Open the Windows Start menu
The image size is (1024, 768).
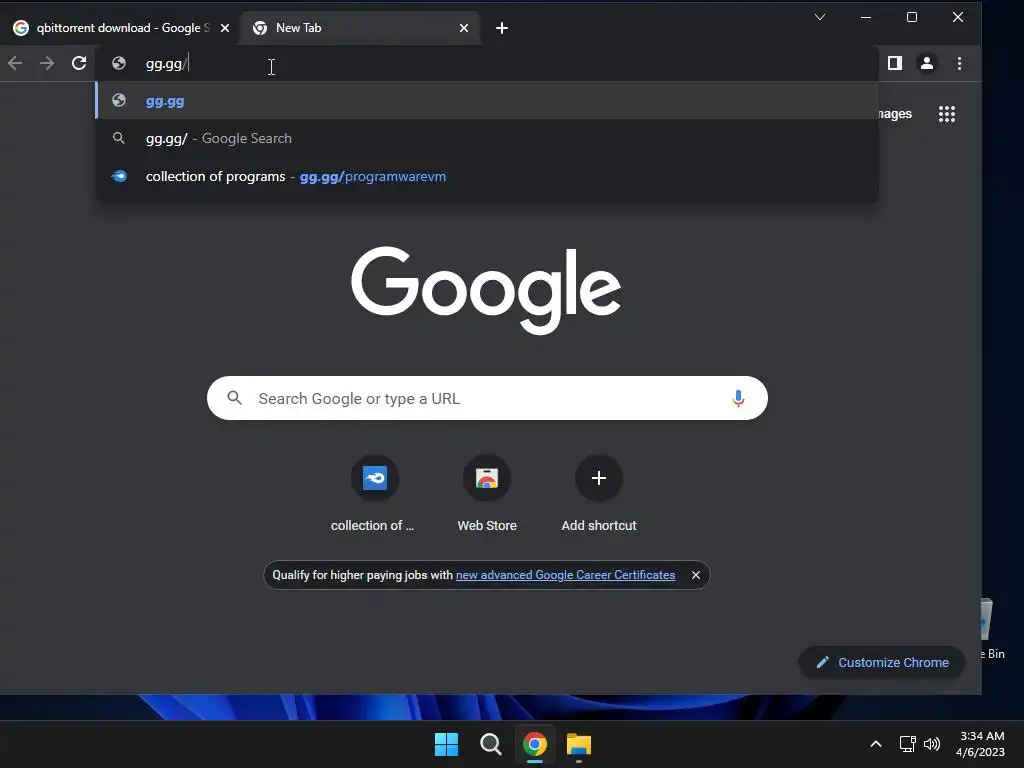tap(447, 744)
